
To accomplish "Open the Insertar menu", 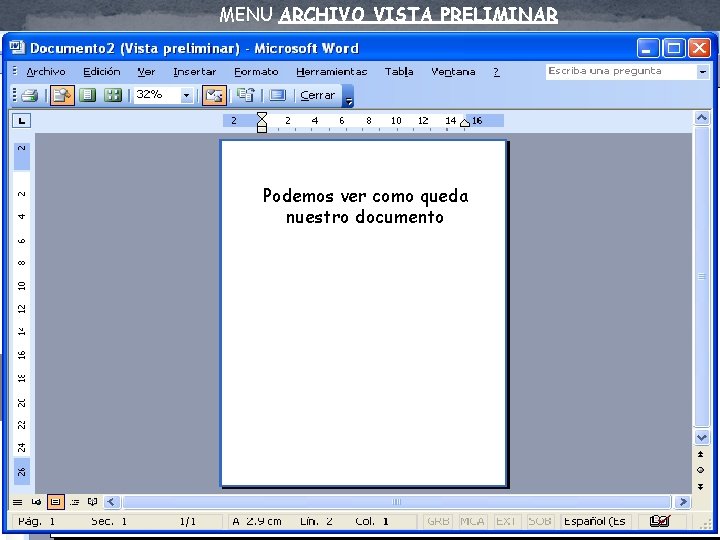I will (194, 72).
